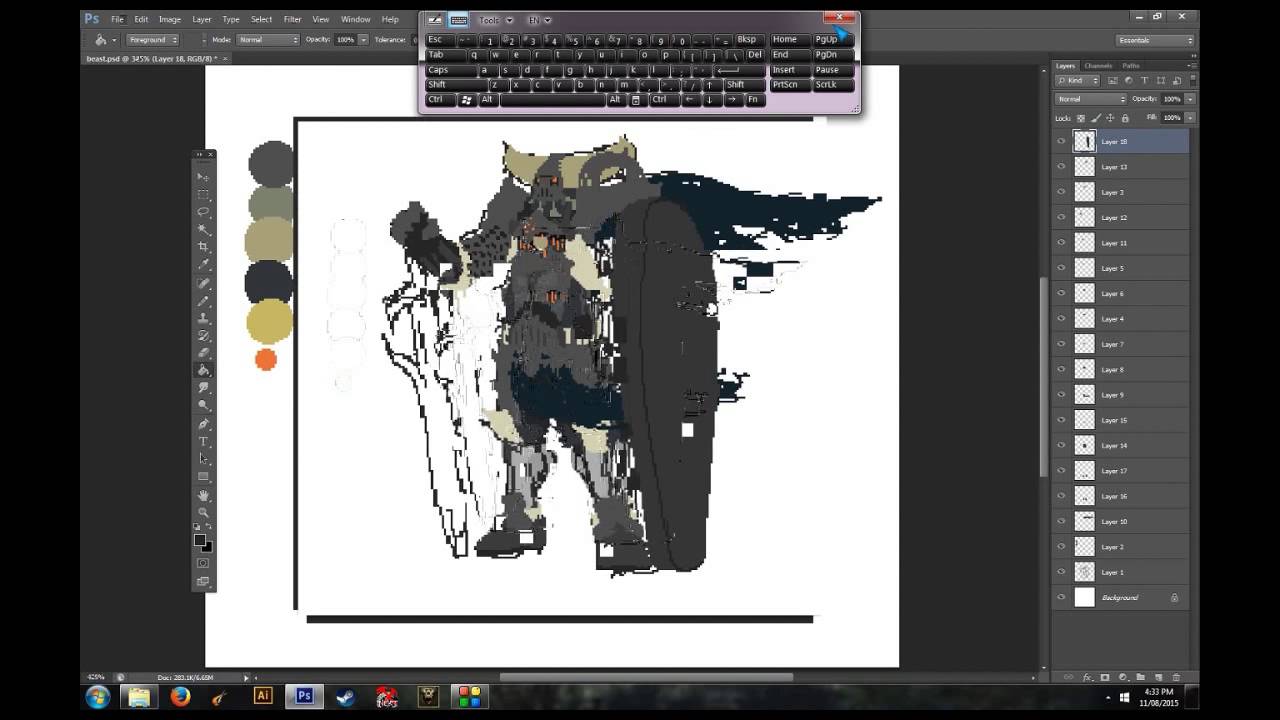Select the Dodge tool

coord(203,405)
